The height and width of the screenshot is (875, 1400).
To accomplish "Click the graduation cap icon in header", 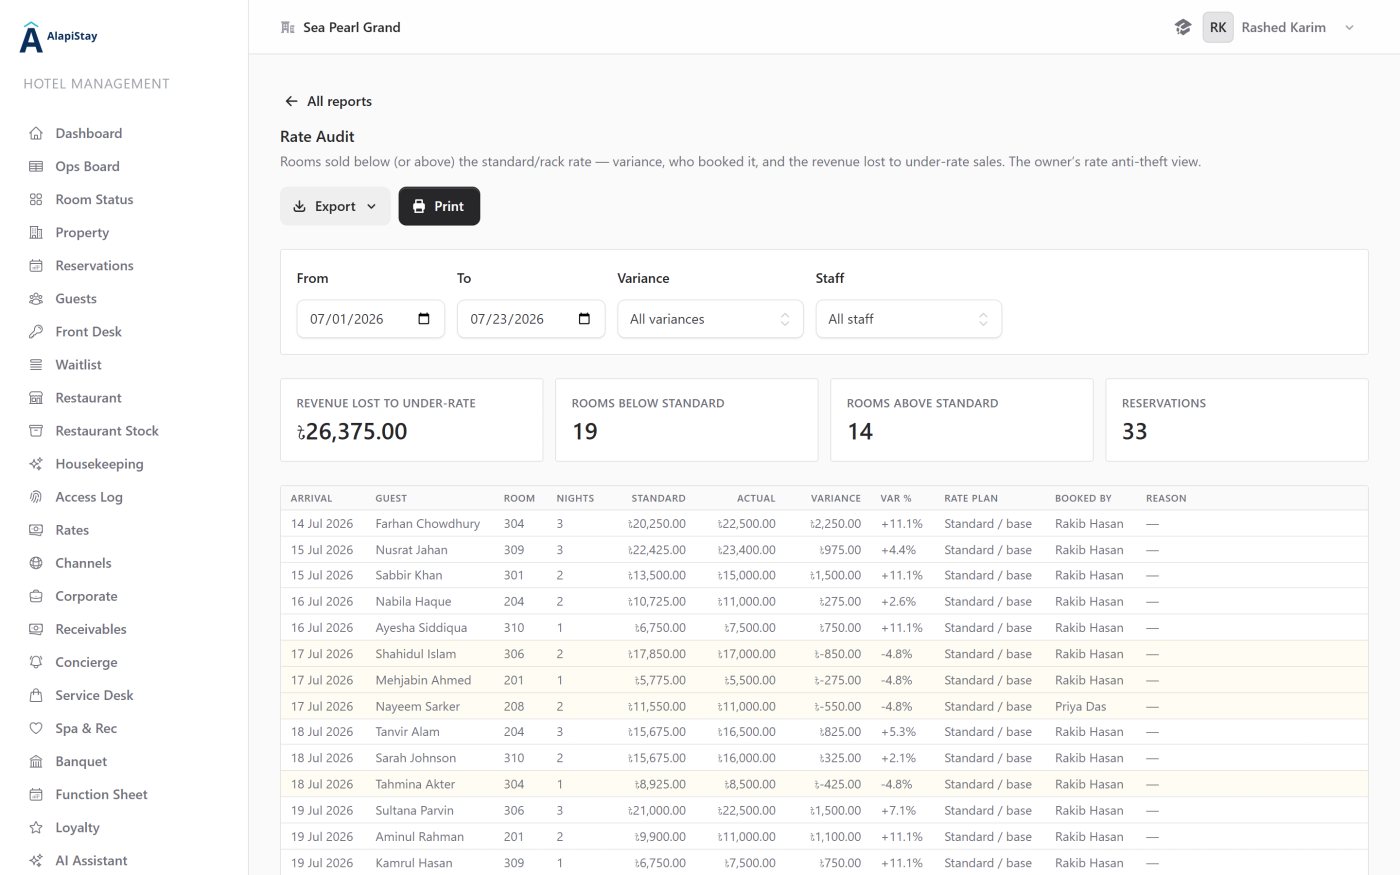I will tap(1183, 27).
